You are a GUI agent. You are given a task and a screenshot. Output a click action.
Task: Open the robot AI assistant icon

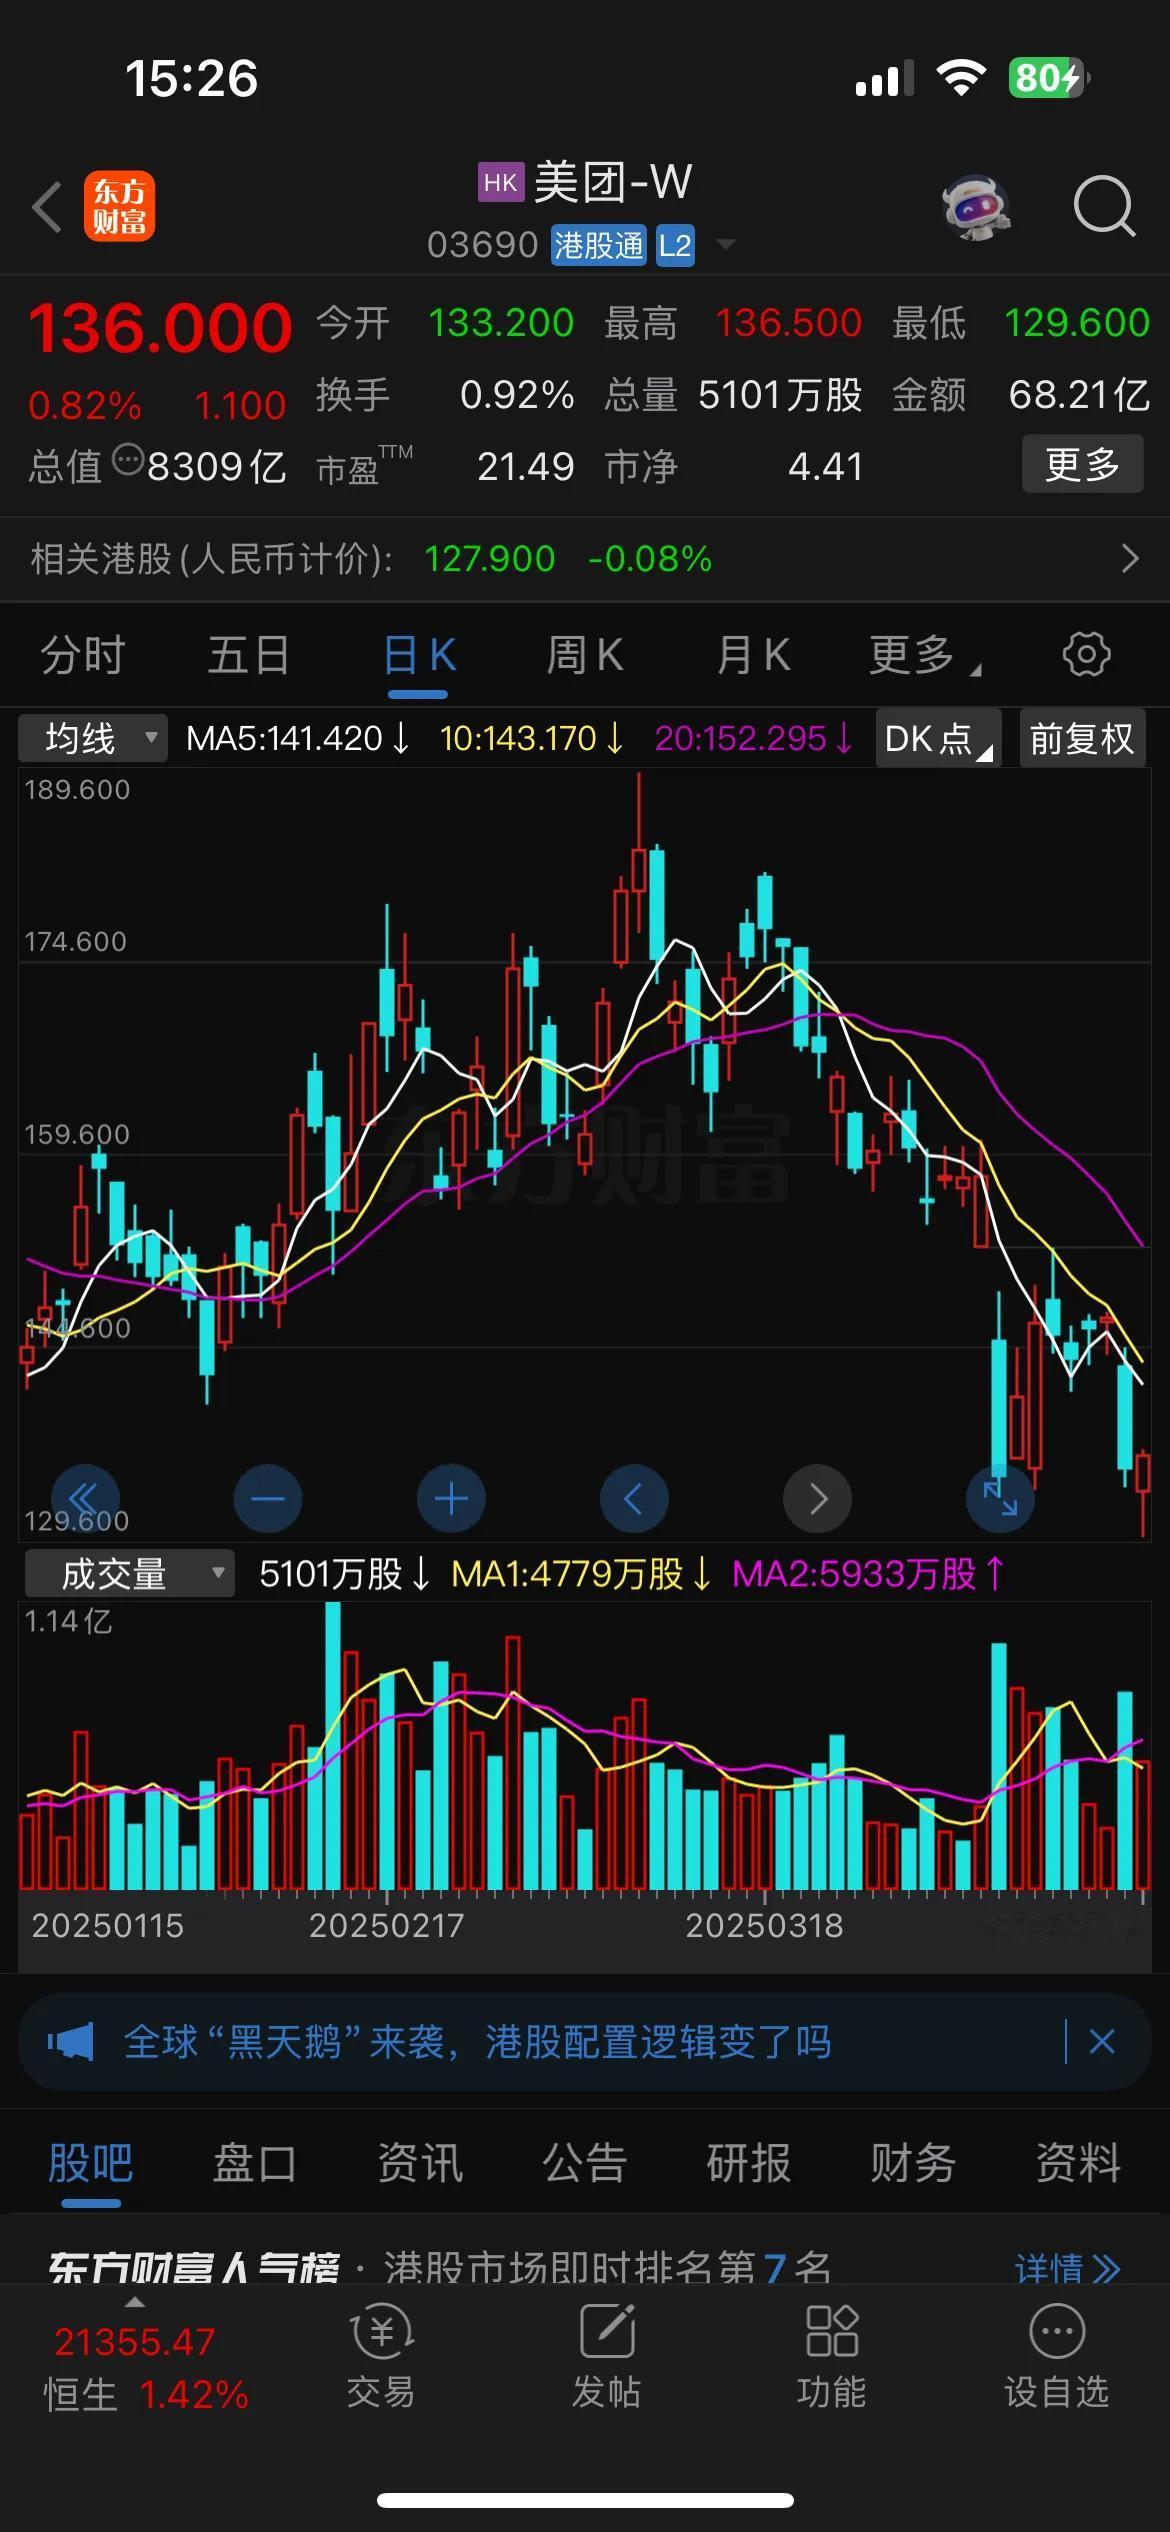tap(975, 207)
